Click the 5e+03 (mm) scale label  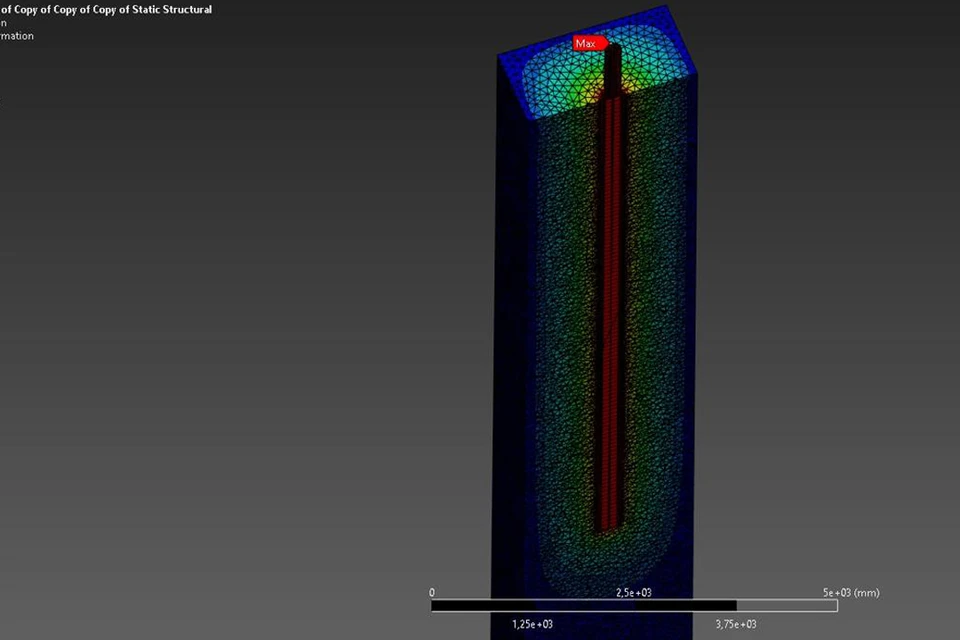850,592
